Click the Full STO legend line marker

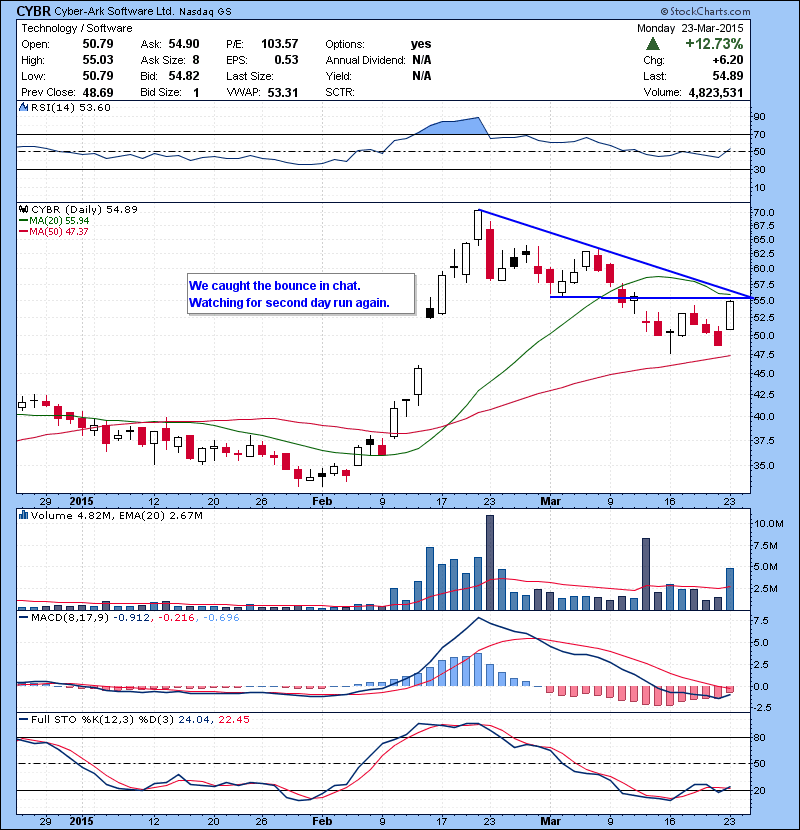pyautogui.click(x=23, y=719)
